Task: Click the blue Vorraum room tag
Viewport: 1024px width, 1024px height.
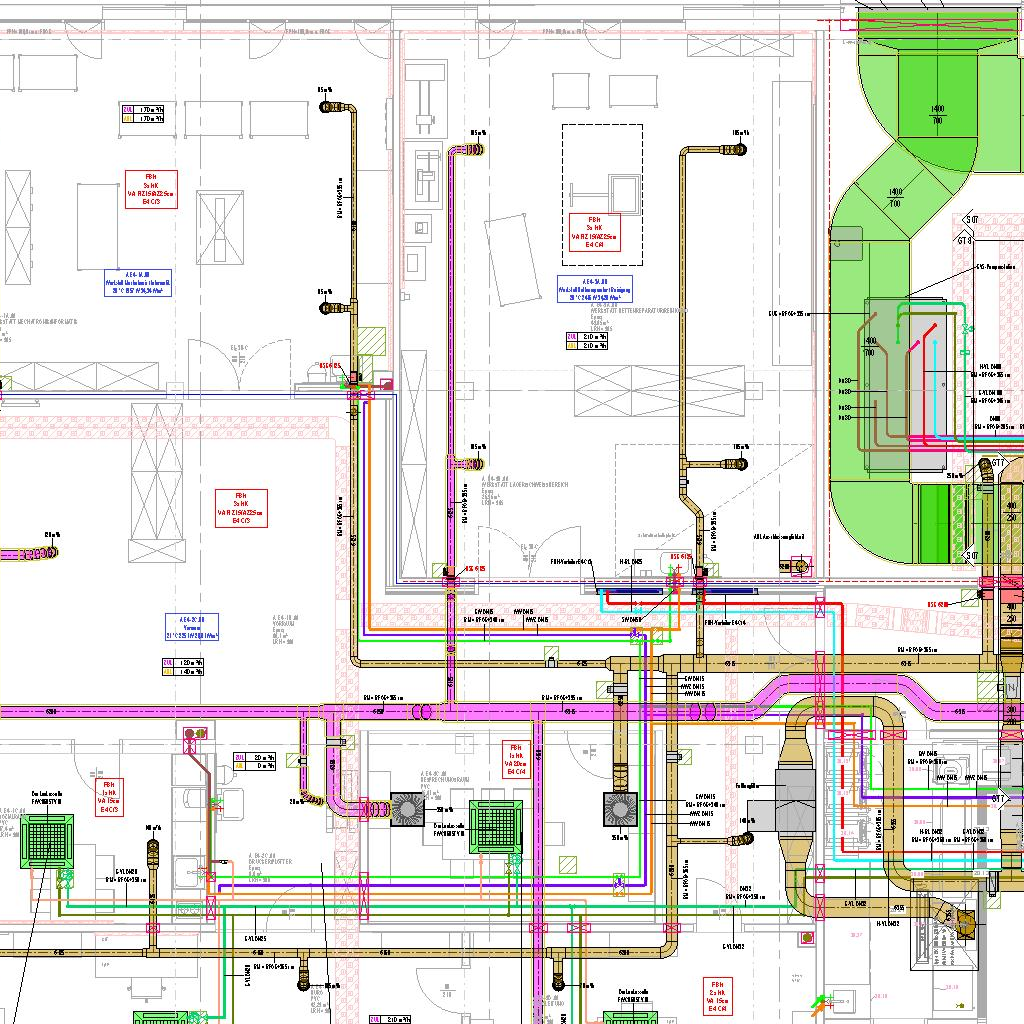Action: click(192, 627)
